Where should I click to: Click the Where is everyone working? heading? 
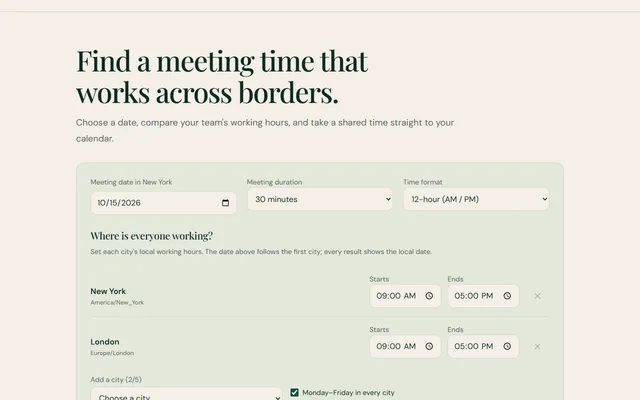(x=151, y=236)
